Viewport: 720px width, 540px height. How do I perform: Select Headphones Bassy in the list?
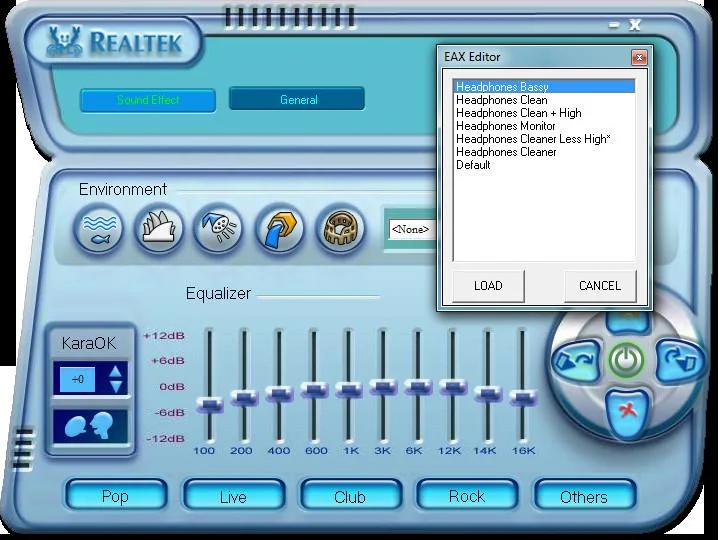click(x=545, y=87)
